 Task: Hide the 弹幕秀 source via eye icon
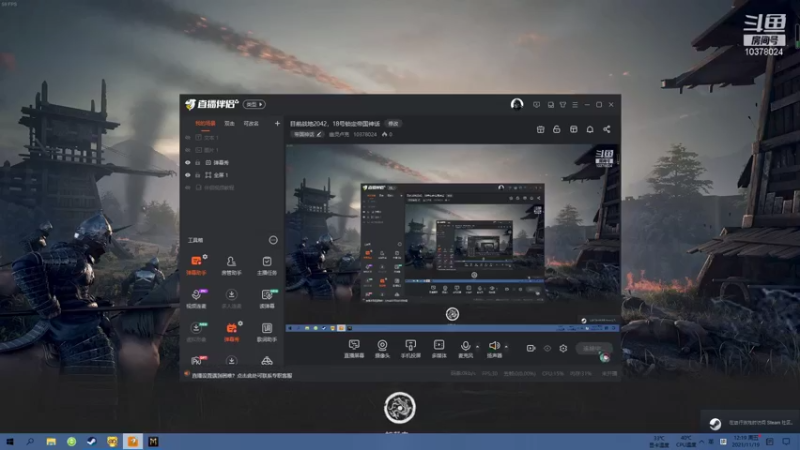[188, 163]
